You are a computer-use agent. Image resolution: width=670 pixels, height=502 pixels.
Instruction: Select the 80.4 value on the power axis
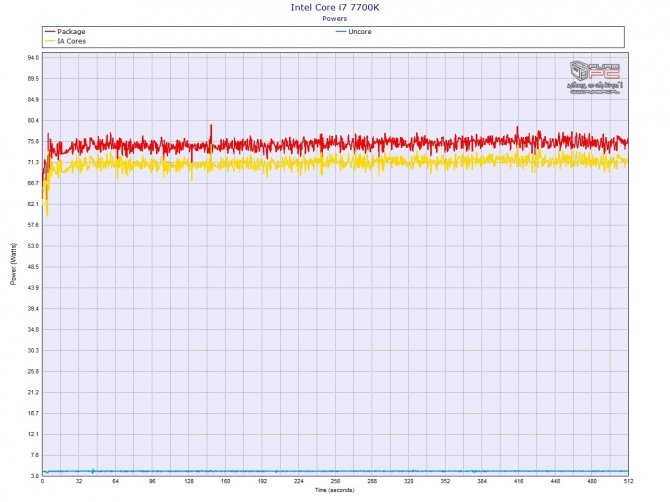(x=33, y=120)
